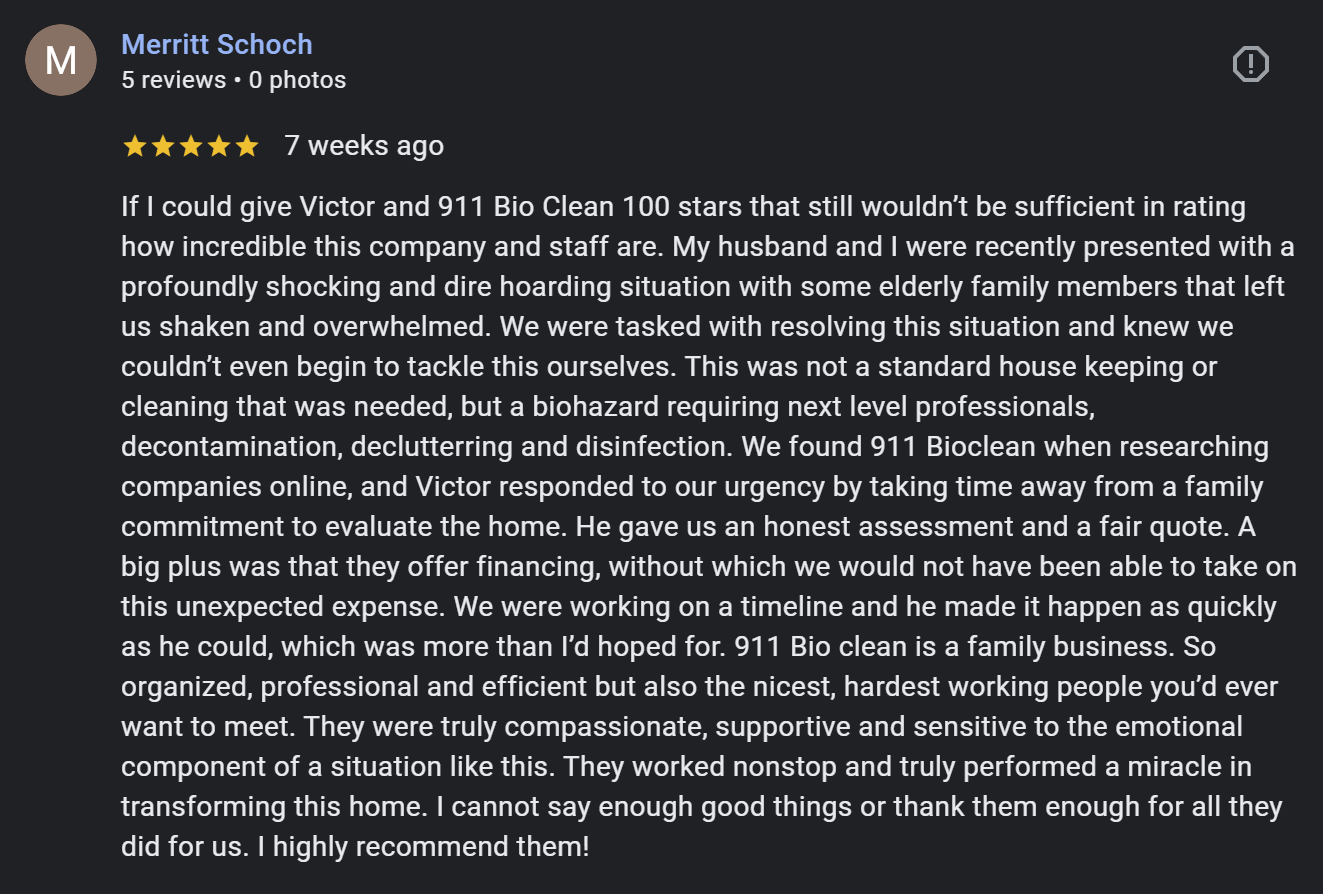Select the fifth rating star

tap(248, 145)
